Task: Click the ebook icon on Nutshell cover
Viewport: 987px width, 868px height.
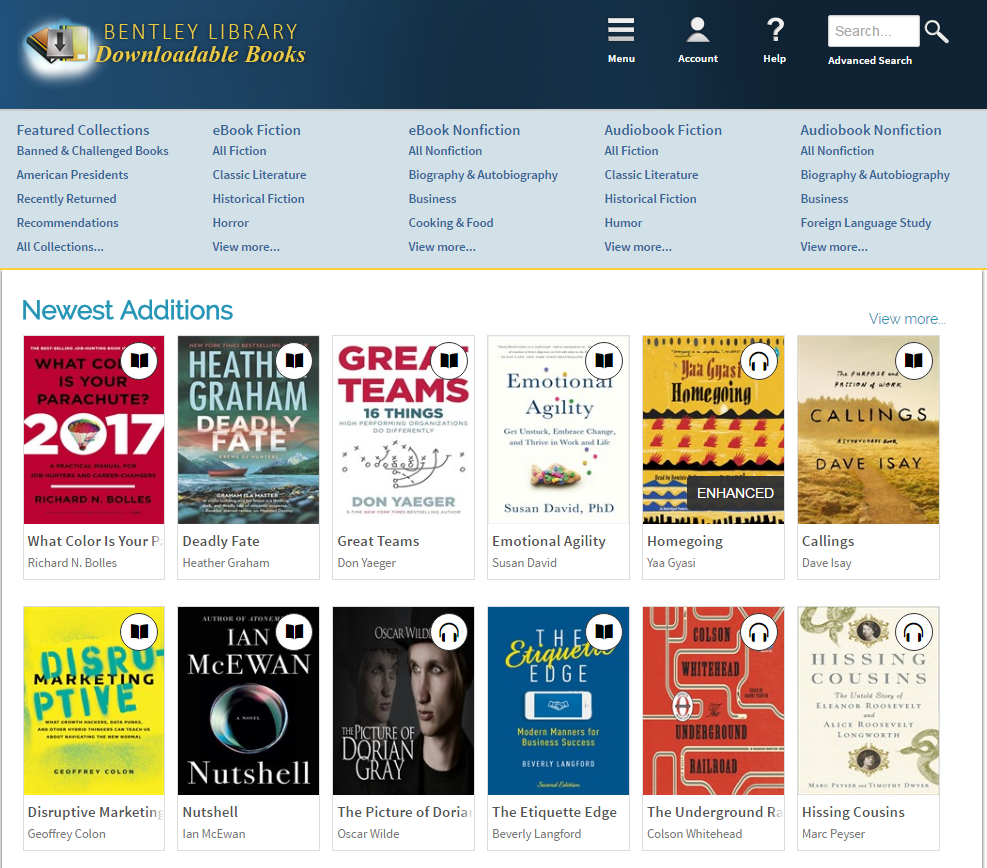Action: (294, 631)
